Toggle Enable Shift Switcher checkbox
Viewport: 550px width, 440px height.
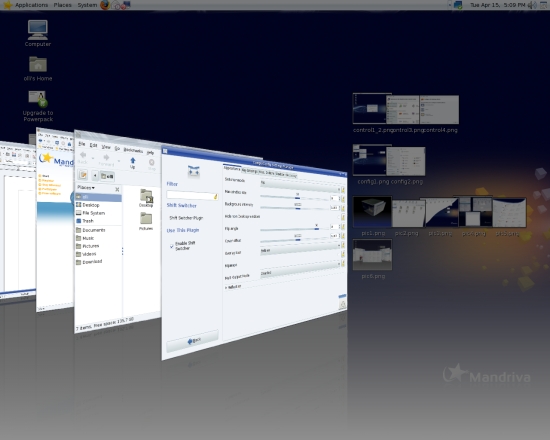(172, 246)
